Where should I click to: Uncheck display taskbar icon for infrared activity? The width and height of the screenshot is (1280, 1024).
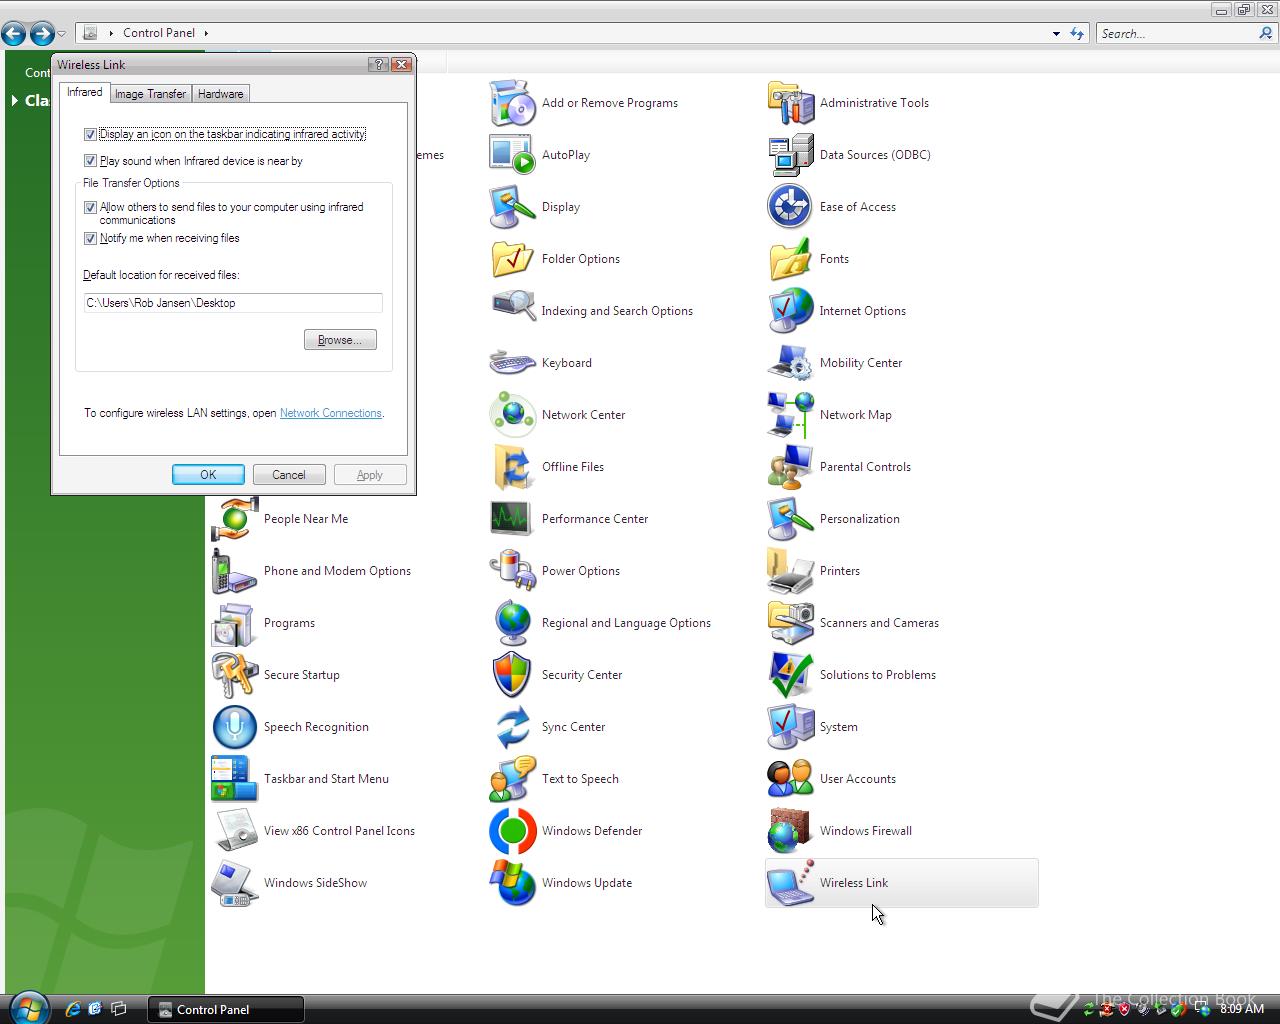pyautogui.click(x=90, y=134)
